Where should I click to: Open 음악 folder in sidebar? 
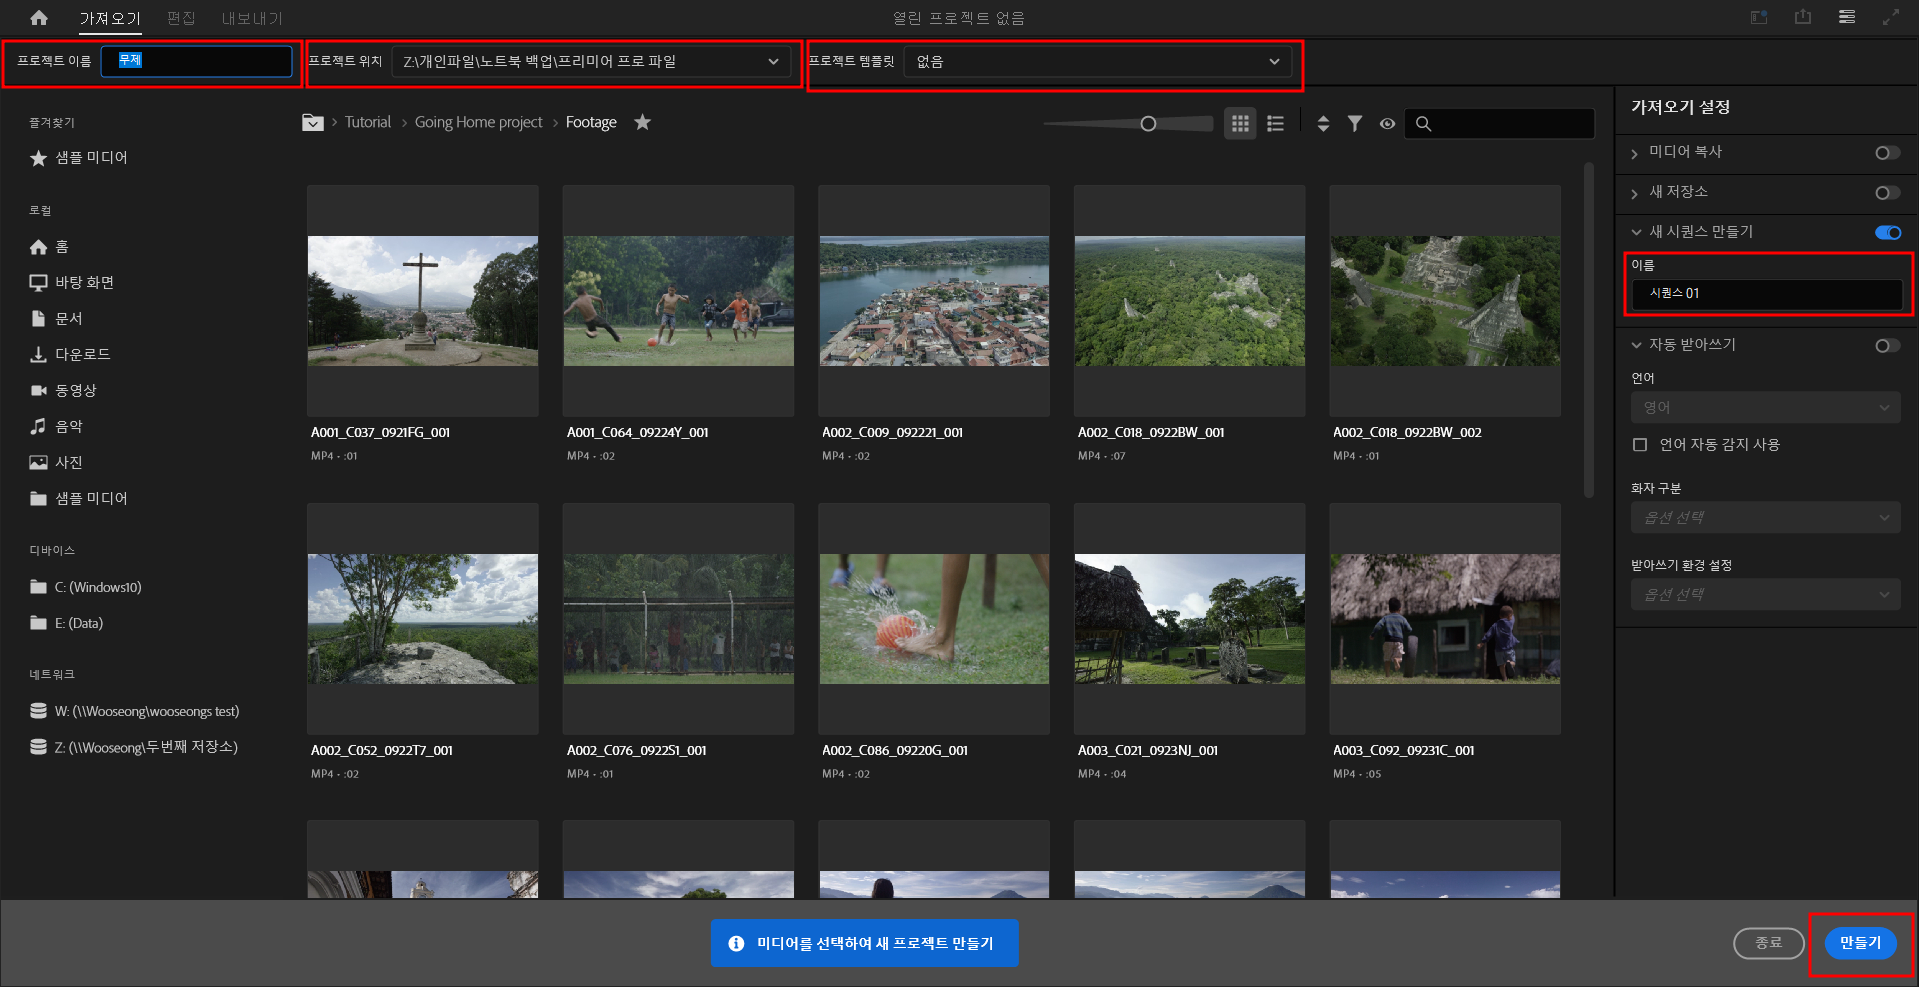[x=56, y=426]
